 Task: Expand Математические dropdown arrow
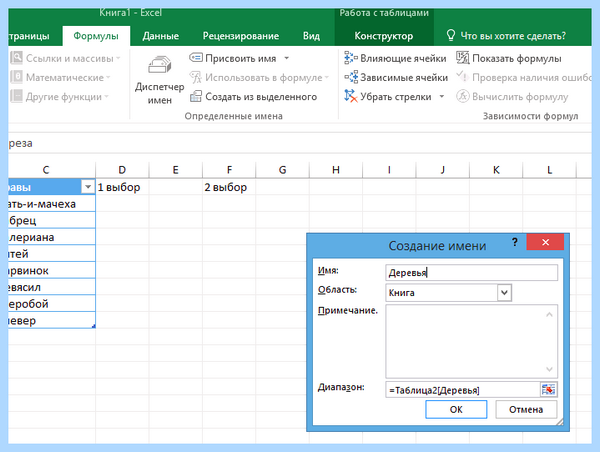[108, 77]
